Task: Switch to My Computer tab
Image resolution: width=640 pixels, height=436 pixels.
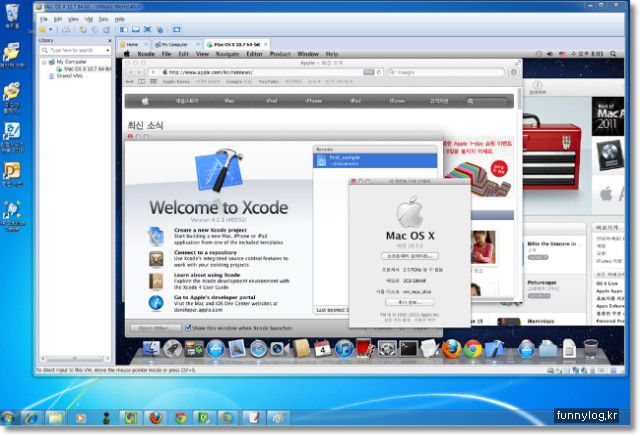Action: tap(176, 44)
